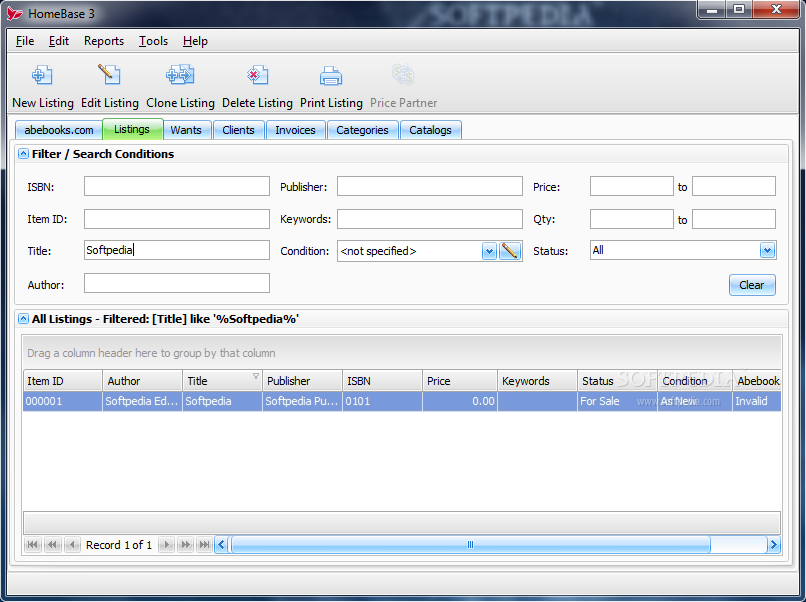Click the 'Softpedia Pu...' publisher cell
The height and width of the screenshot is (602, 806).
pos(302,401)
